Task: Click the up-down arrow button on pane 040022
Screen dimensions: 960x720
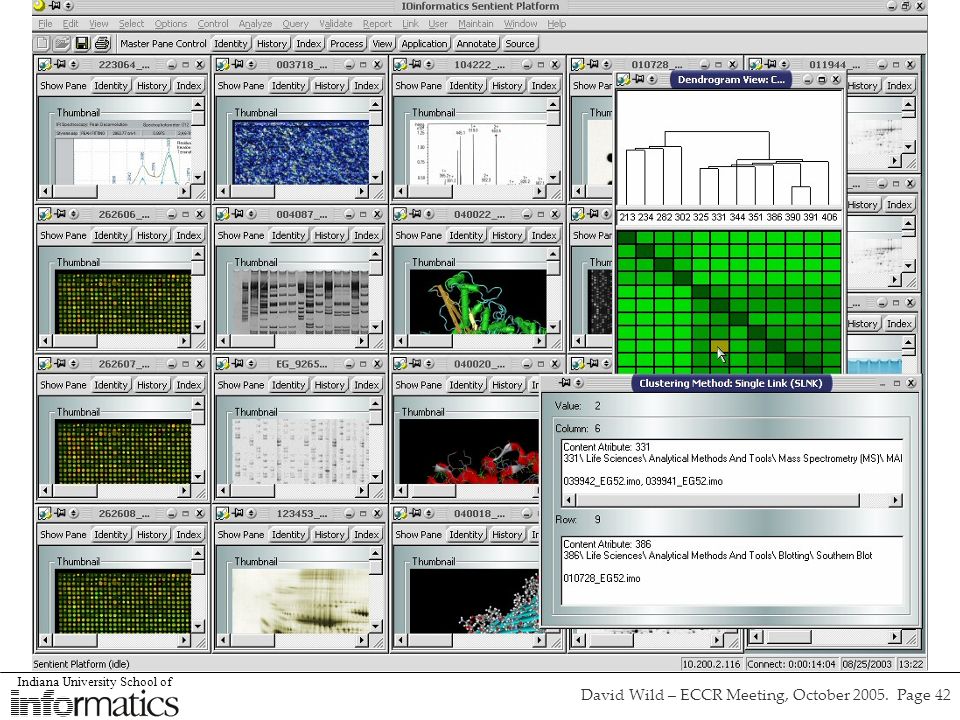Action: [429, 214]
